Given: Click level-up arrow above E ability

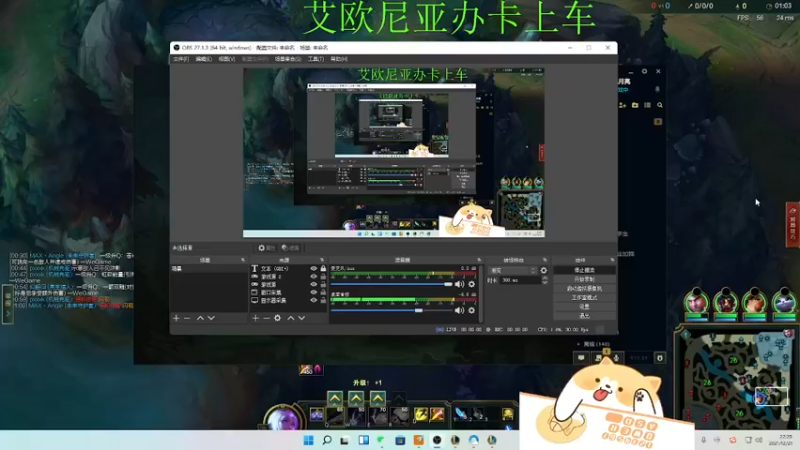Looking at the screenshot, I should click(x=378, y=398).
